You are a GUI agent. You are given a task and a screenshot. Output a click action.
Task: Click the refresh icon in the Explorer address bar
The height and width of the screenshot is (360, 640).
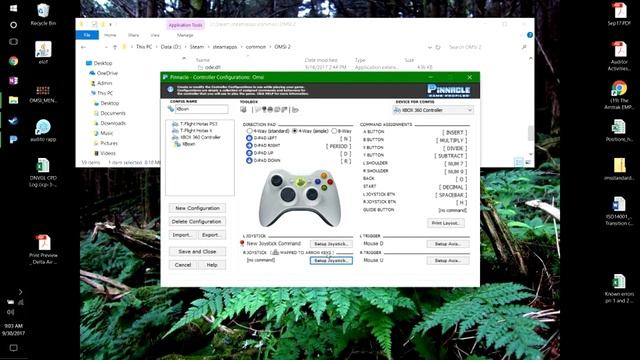438,47
